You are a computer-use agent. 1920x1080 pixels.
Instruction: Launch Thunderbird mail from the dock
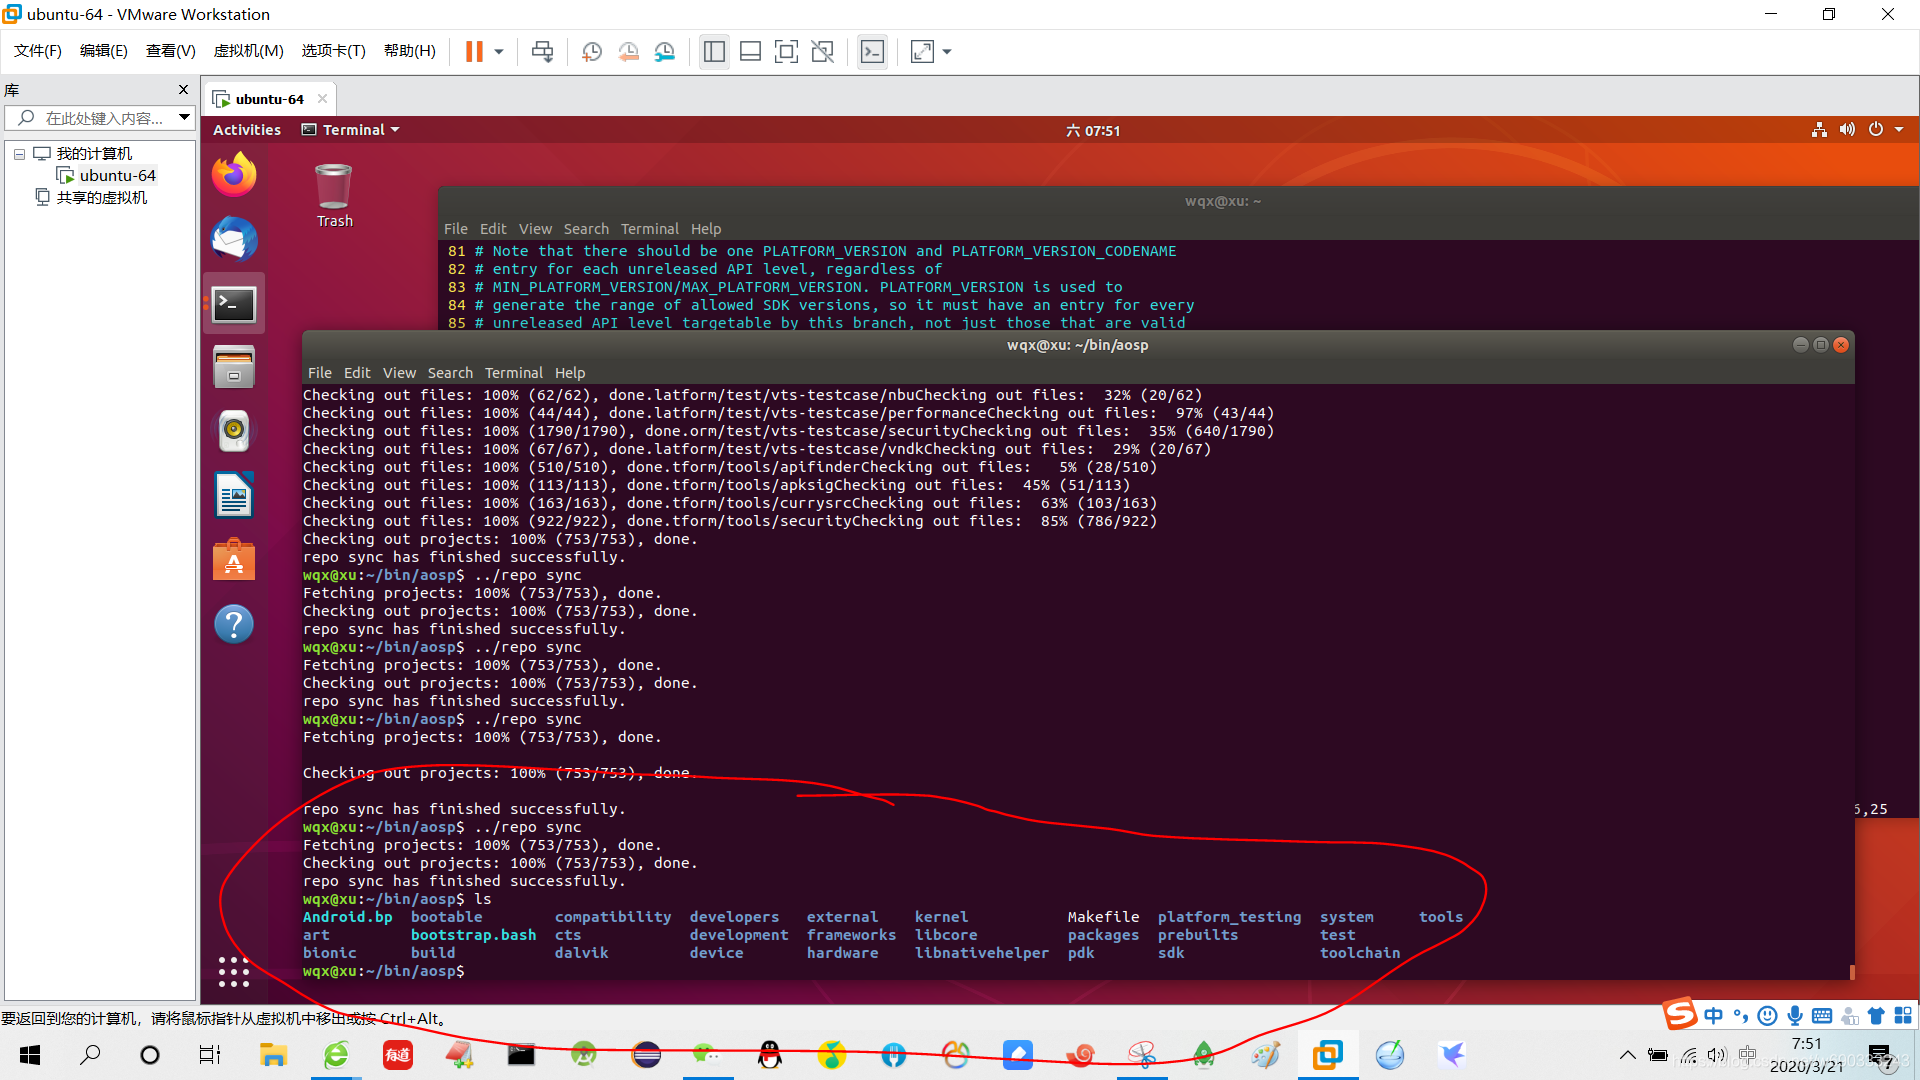tap(234, 240)
